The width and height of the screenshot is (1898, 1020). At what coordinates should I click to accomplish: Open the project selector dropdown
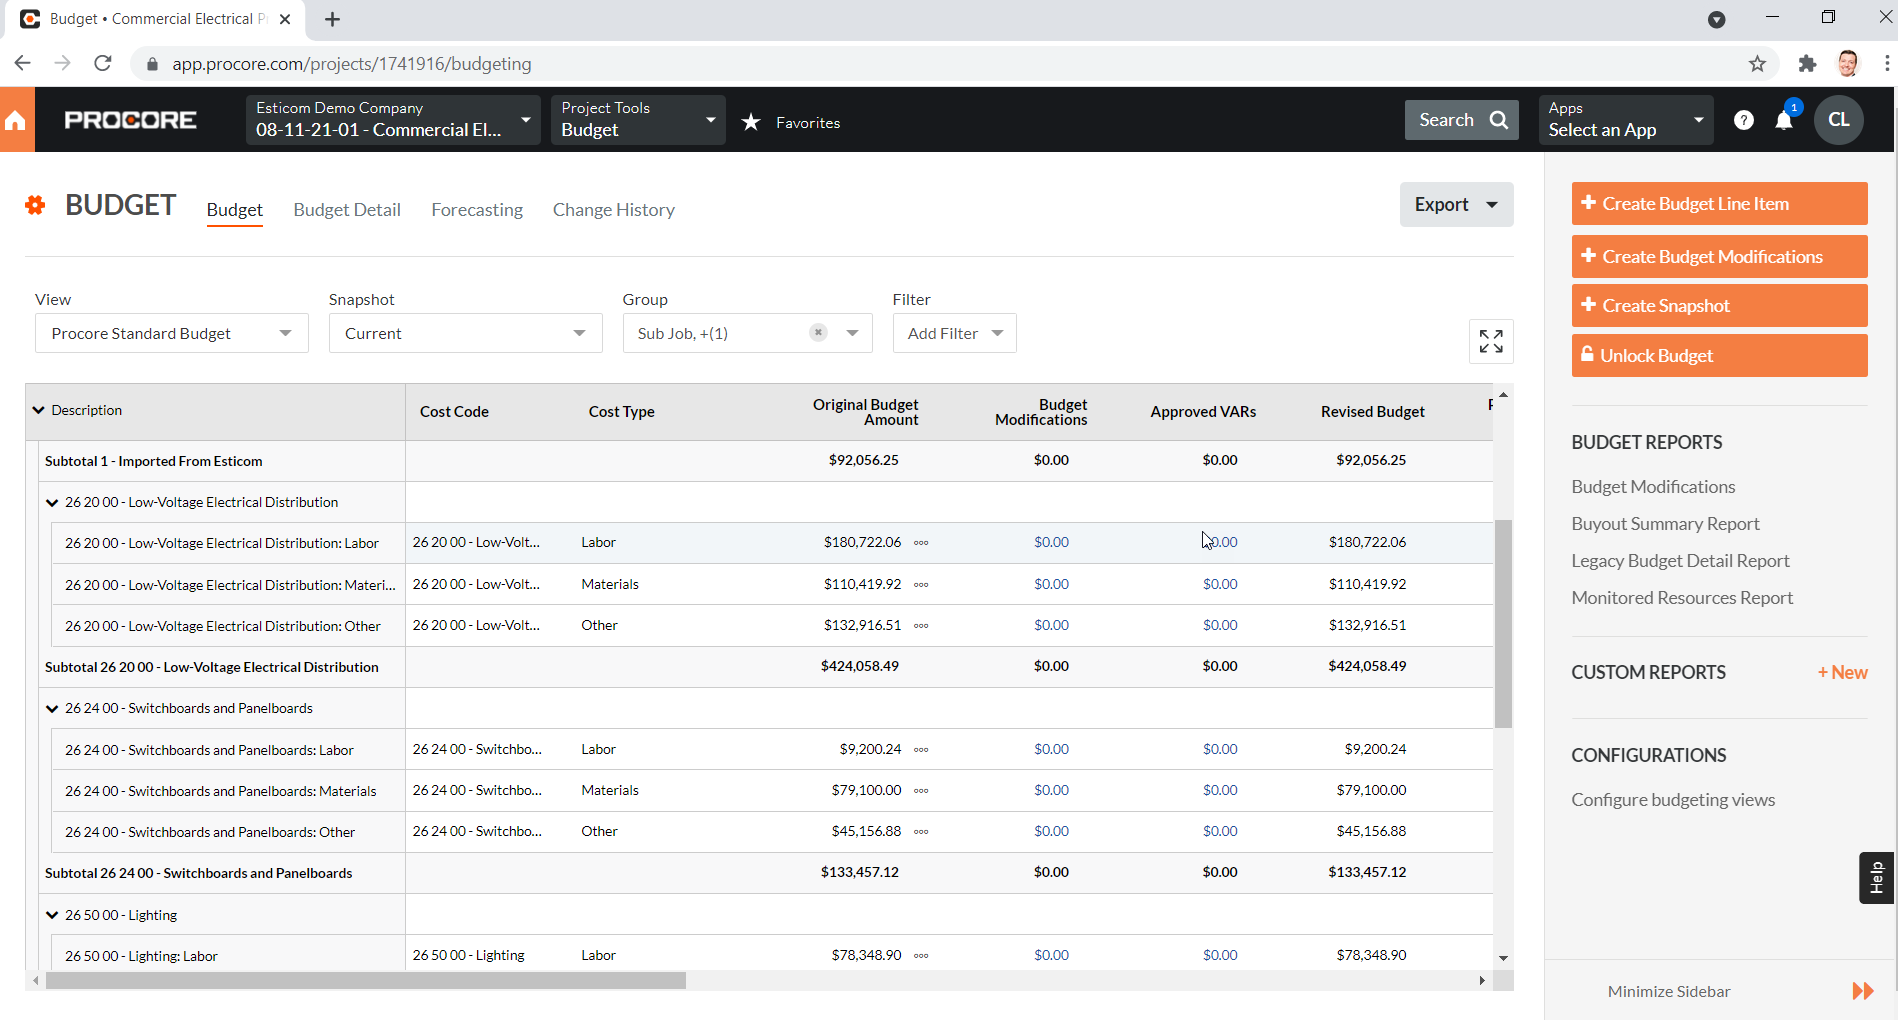[x=393, y=120]
